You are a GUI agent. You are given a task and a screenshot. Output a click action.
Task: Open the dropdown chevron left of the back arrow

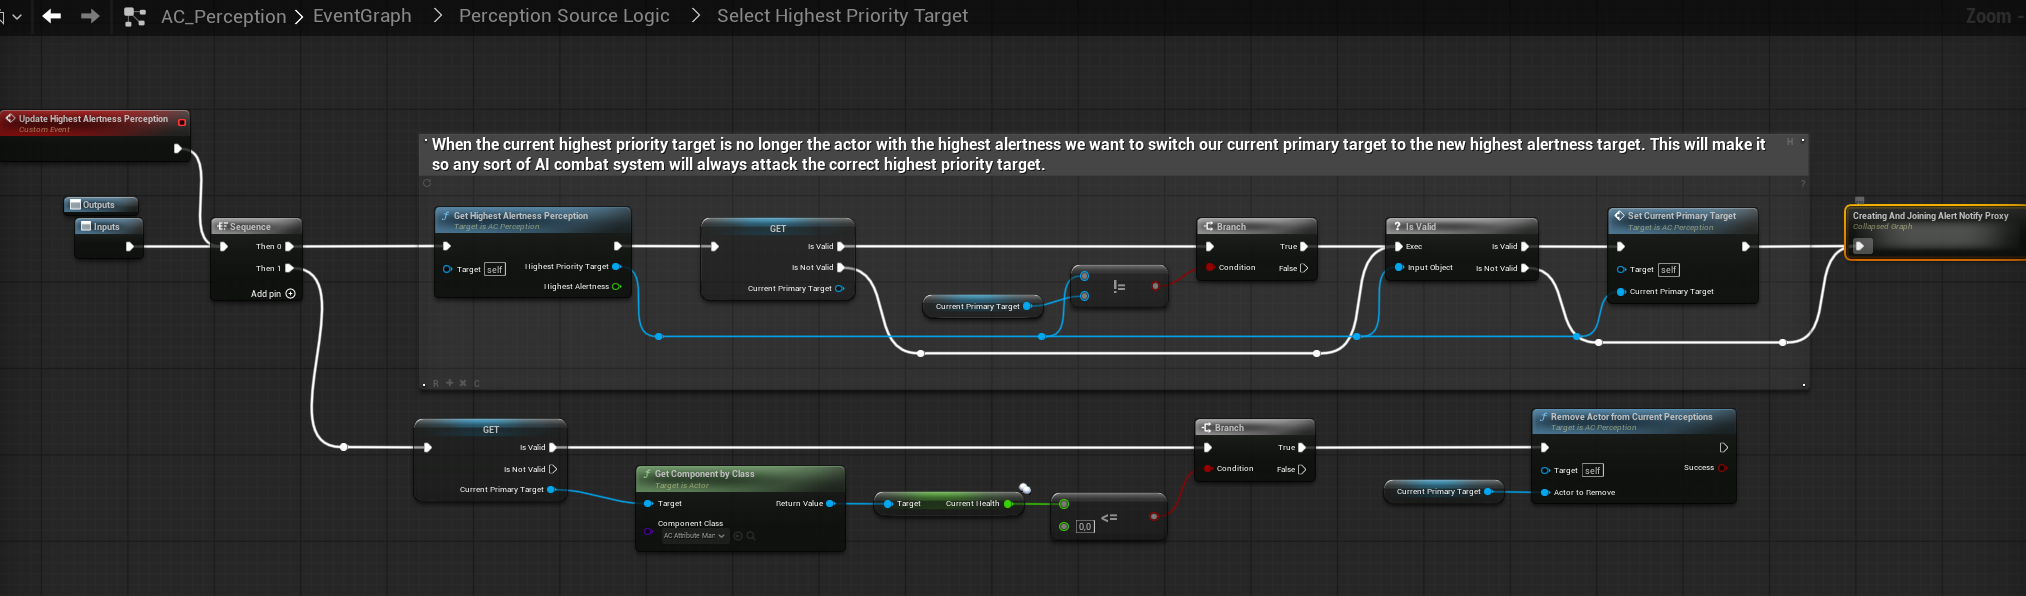[x=17, y=17]
